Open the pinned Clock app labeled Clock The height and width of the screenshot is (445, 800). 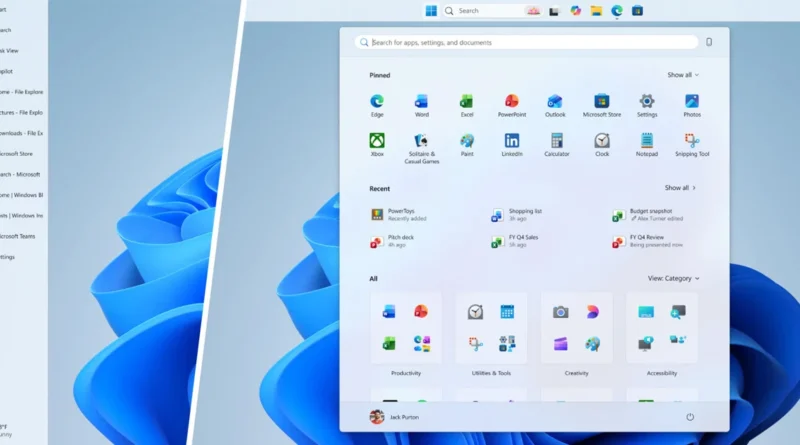pyautogui.click(x=602, y=144)
